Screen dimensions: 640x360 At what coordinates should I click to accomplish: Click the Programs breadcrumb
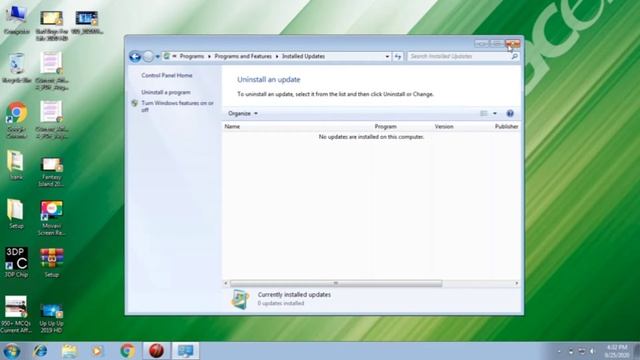[191, 56]
